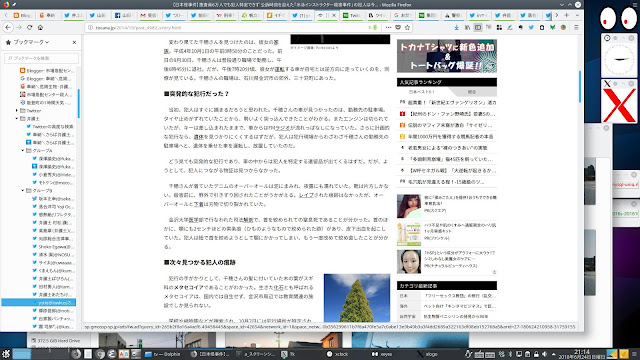640x360 pixels.
Task: Click the メタセコイア link in article
Action: pyautogui.click(x=189, y=287)
